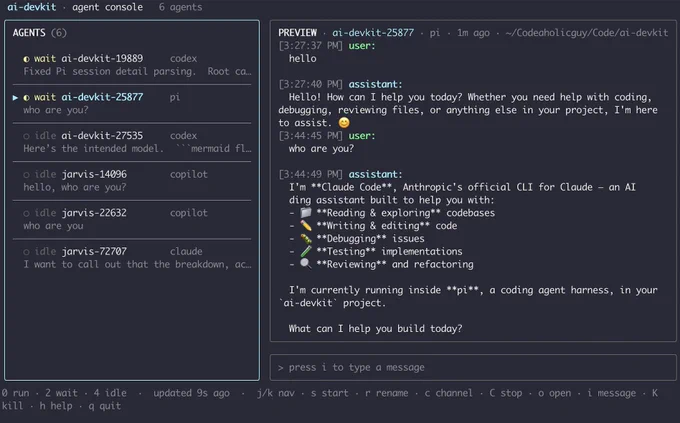Click the idle status circle for ai-devkit-27535
This screenshot has width=680, height=423.
pyautogui.click(x=26, y=136)
